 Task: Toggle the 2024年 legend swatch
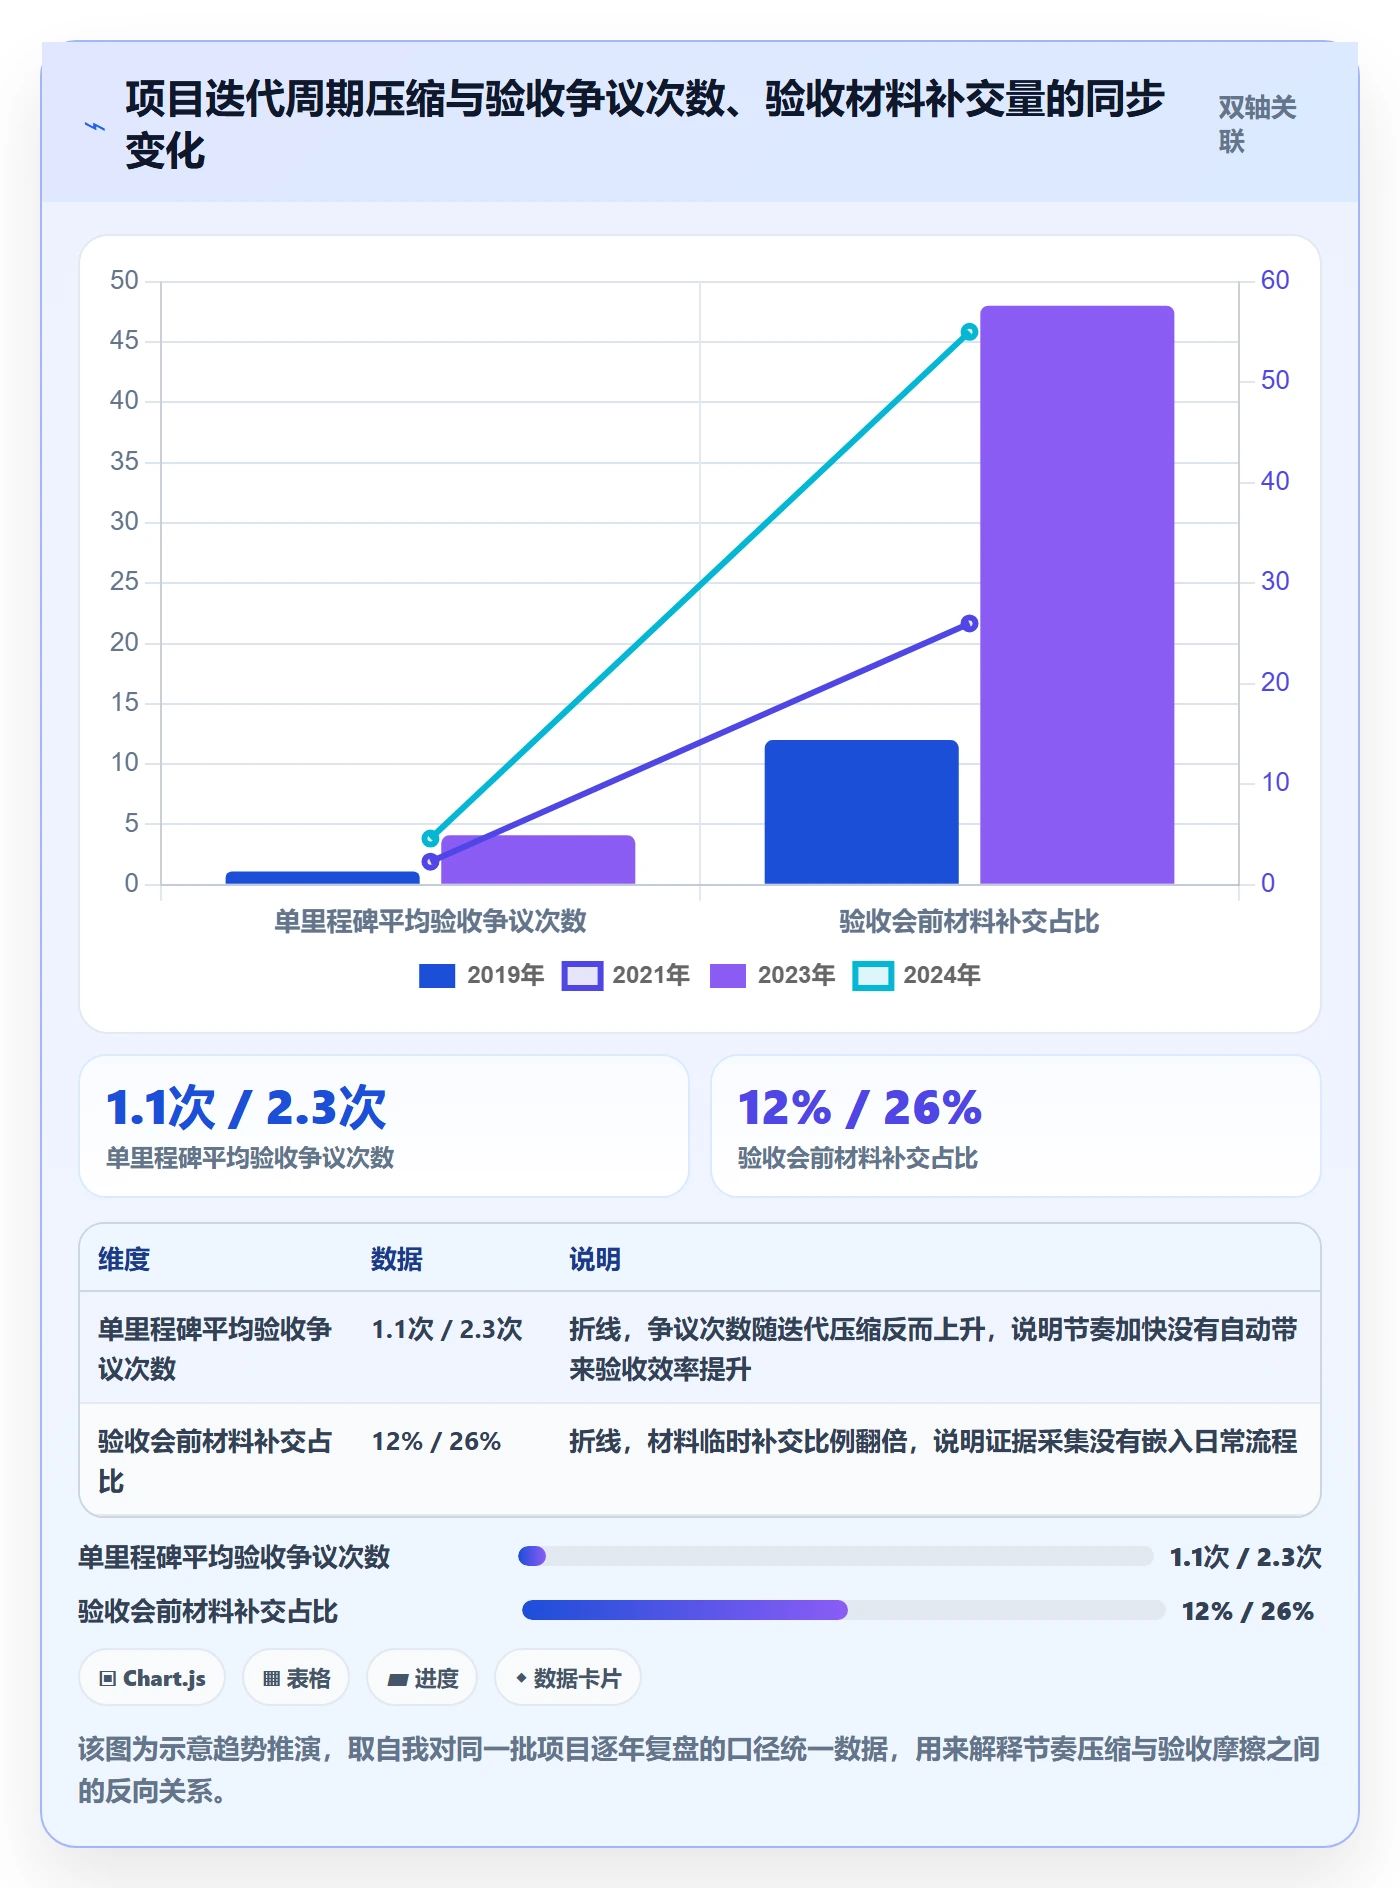tap(873, 975)
